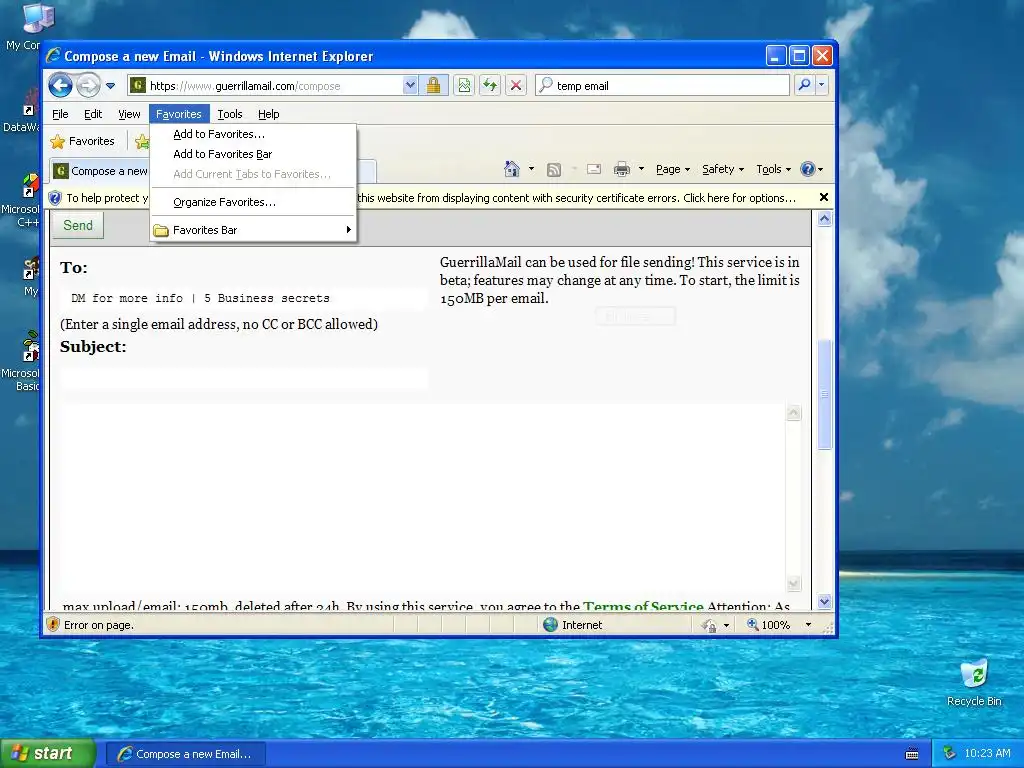Close the information bar with X

coord(824,197)
